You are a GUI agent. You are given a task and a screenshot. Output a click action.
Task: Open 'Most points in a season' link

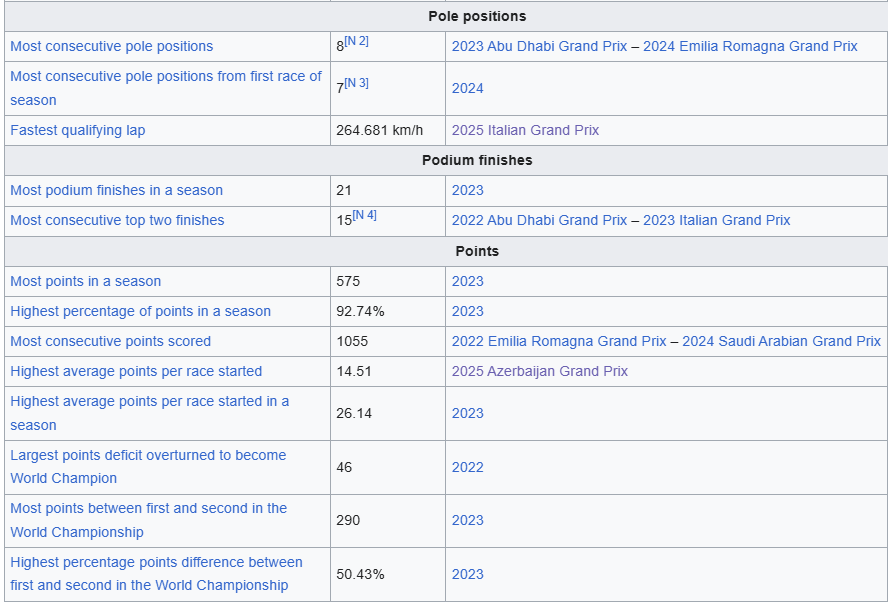[x=86, y=281]
